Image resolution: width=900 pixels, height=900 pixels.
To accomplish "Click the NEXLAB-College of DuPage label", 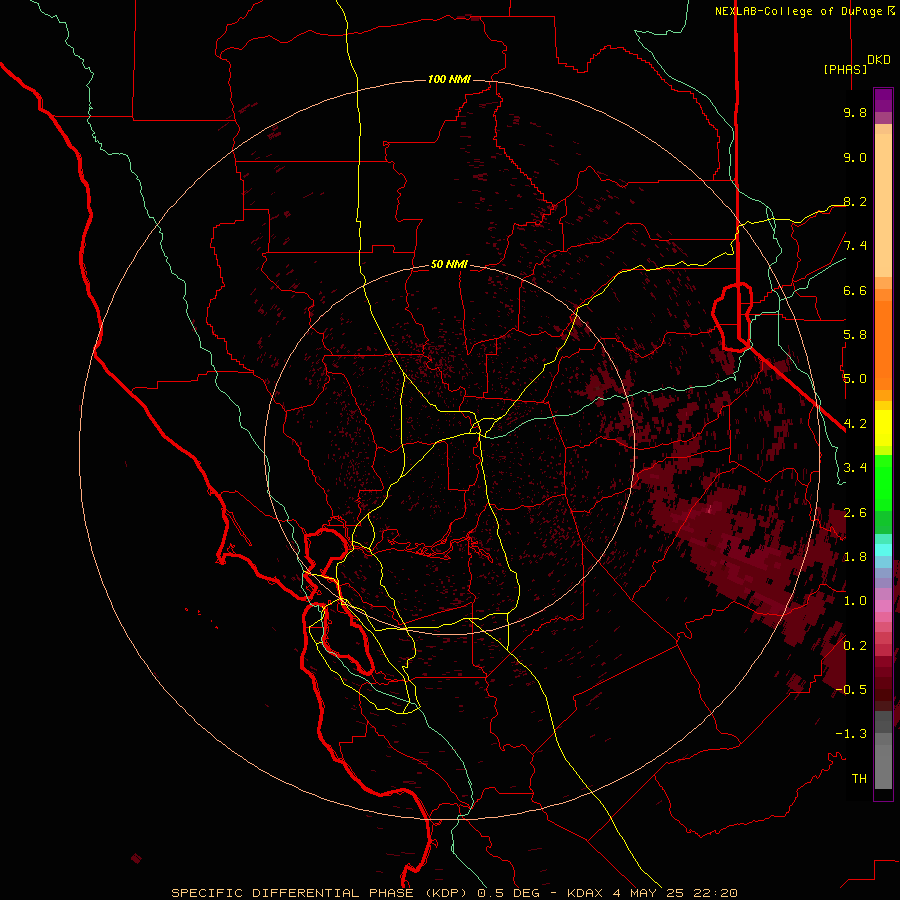I will (804, 11).
